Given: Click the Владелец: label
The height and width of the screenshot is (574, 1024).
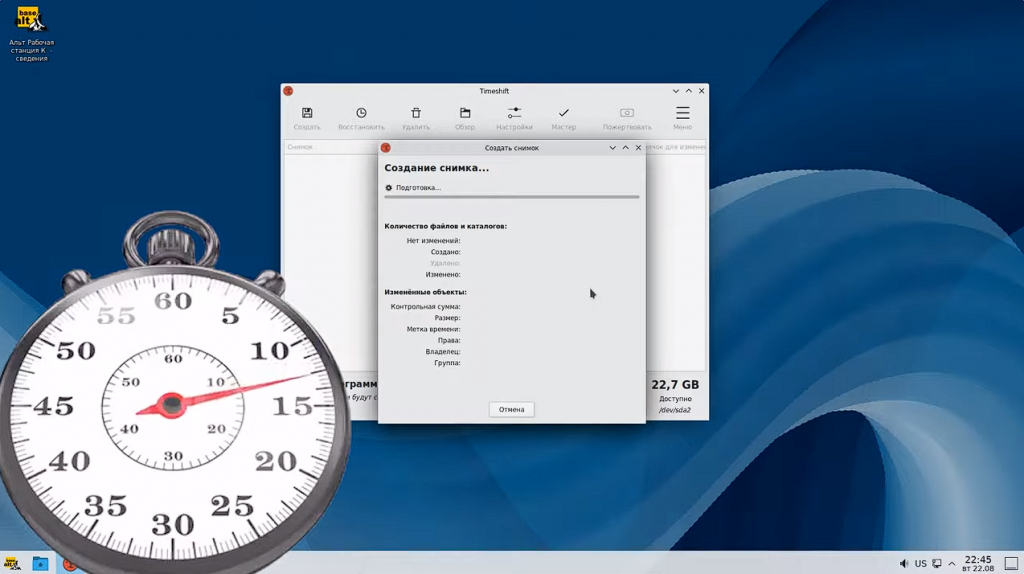Looking at the screenshot, I should pyautogui.click(x=443, y=351).
